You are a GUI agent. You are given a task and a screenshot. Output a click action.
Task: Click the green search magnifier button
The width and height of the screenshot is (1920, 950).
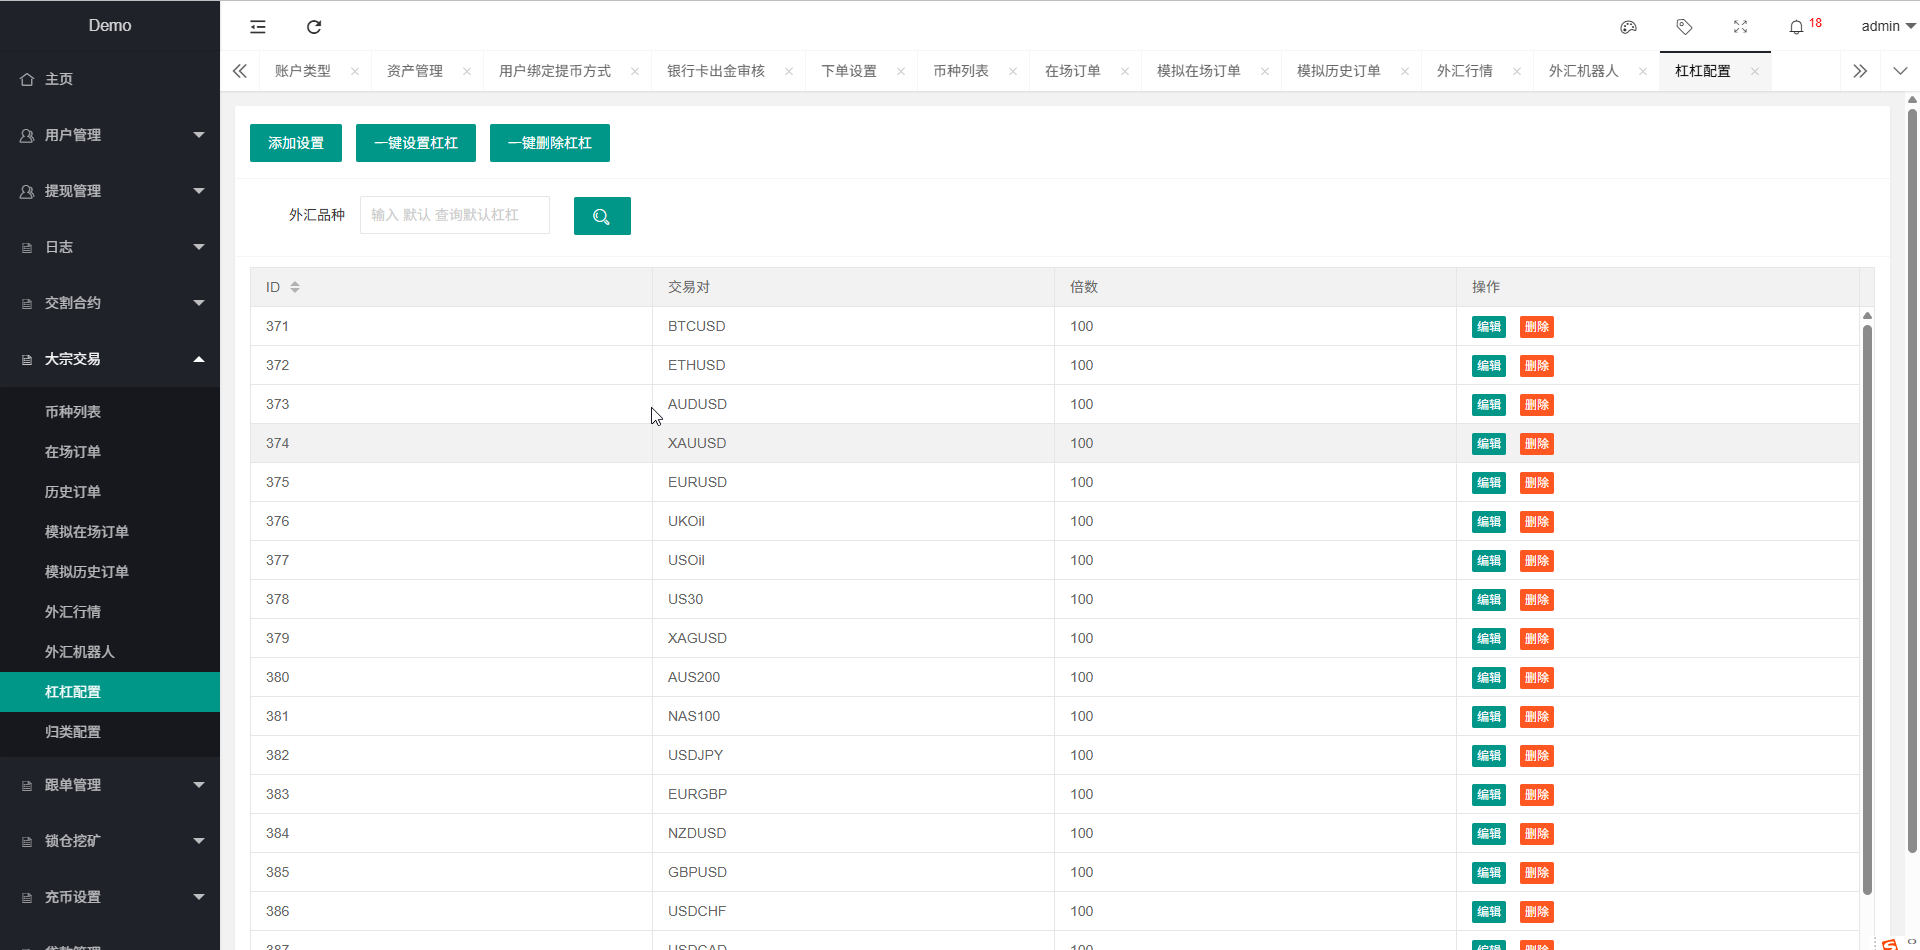pyautogui.click(x=601, y=216)
